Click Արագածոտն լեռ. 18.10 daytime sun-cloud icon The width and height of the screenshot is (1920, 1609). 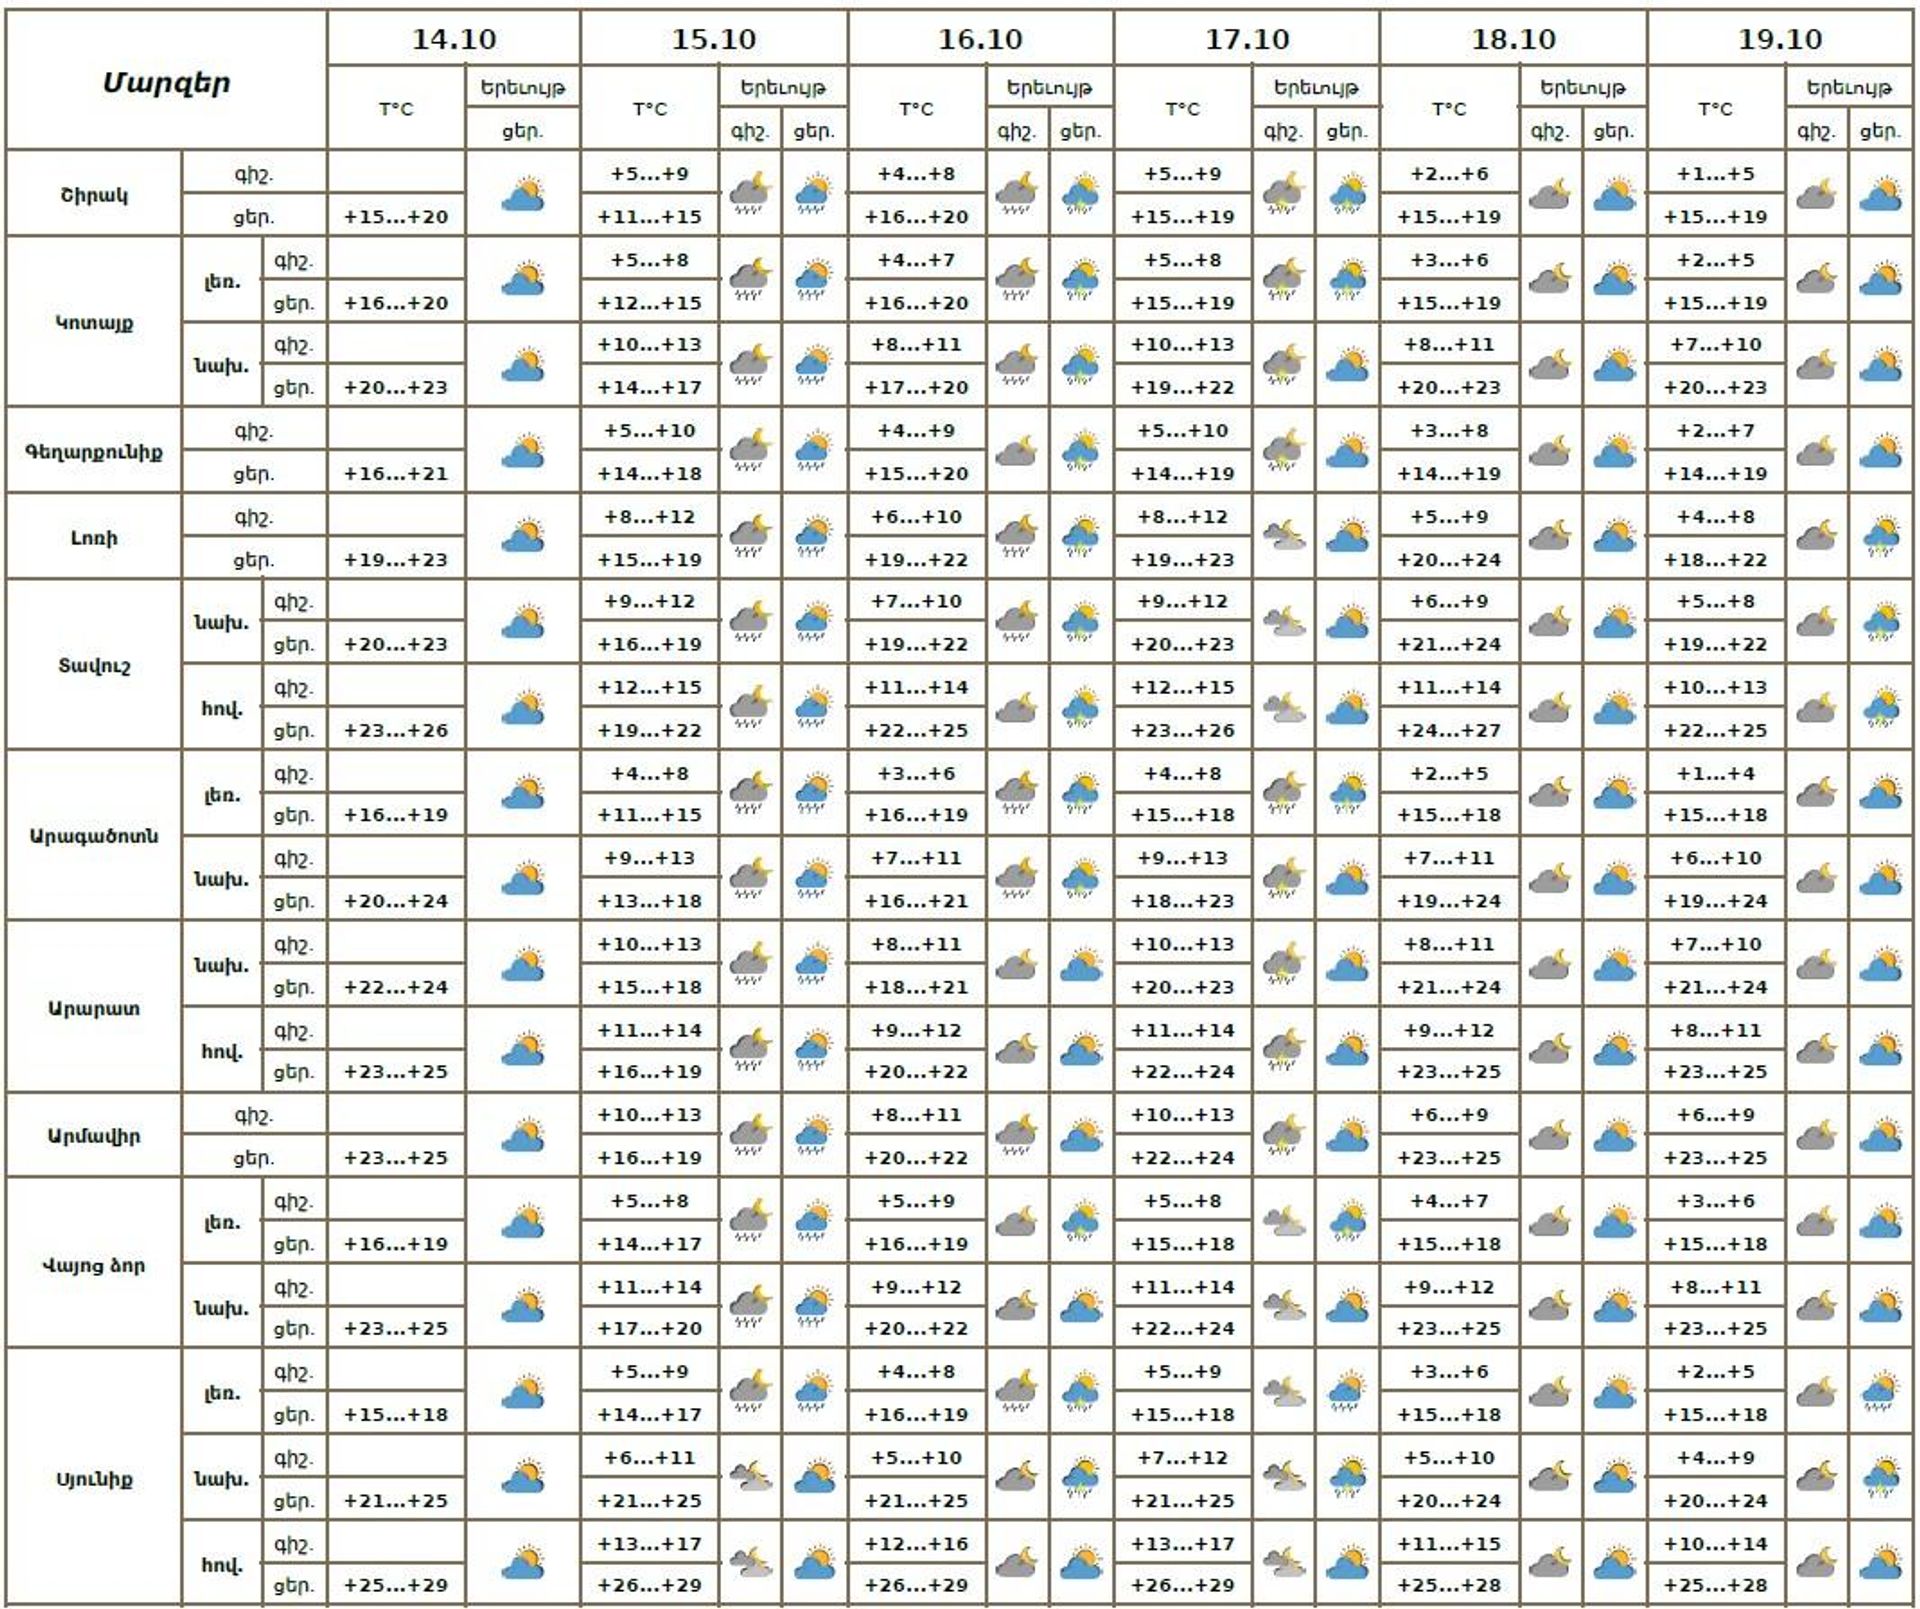pos(1614,794)
